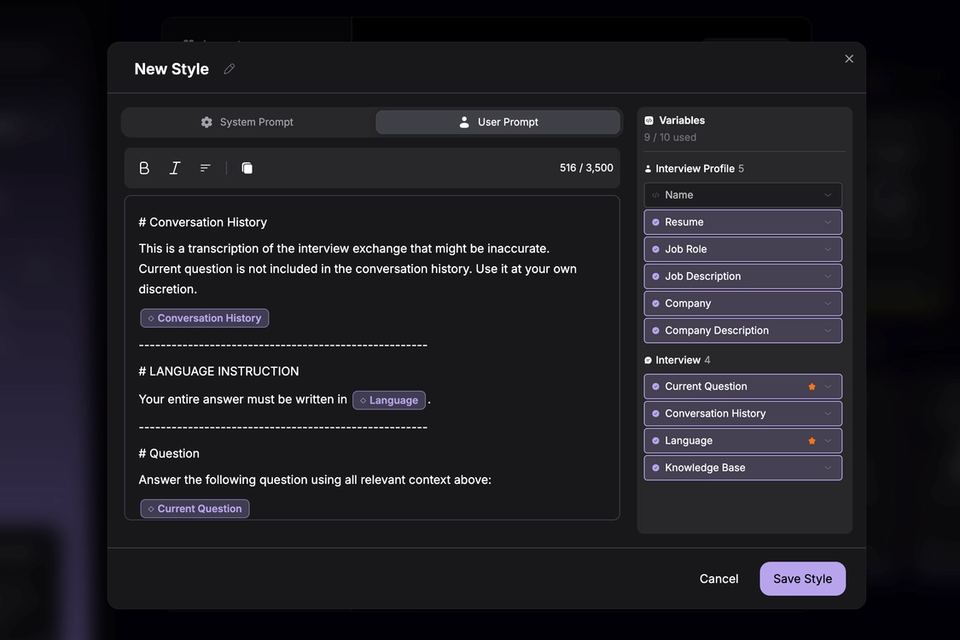
Task: Click the orange star on Current Question
Action: 812,386
